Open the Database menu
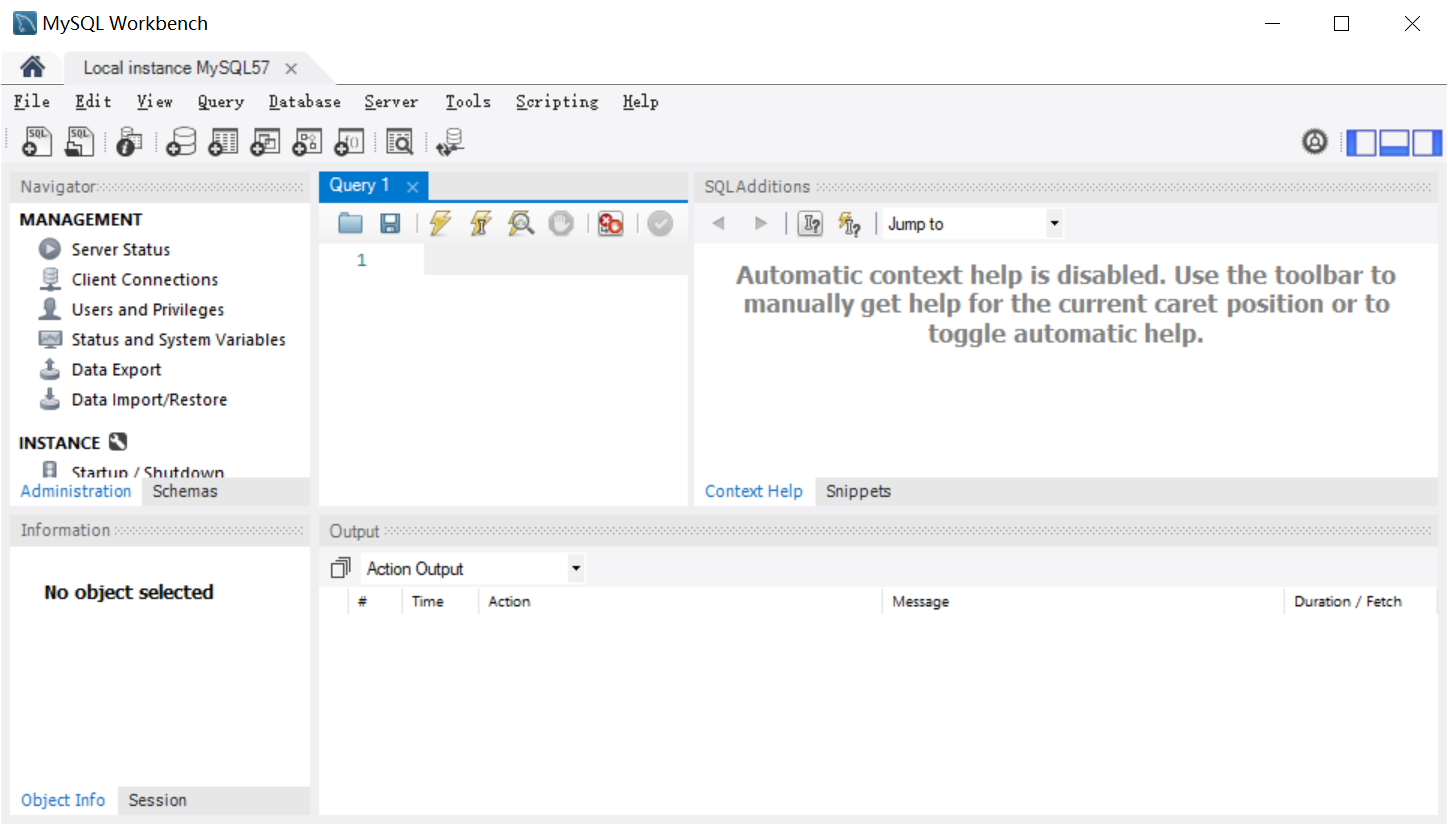The width and height of the screenshot is (1448, 825). click(x=305, y=102)
